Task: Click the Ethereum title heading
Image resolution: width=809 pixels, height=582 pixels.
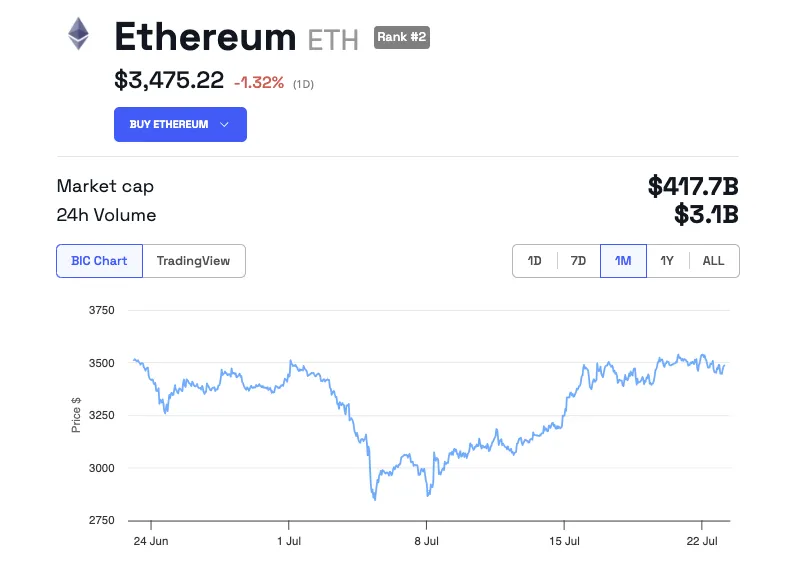Action: [205, 37]
